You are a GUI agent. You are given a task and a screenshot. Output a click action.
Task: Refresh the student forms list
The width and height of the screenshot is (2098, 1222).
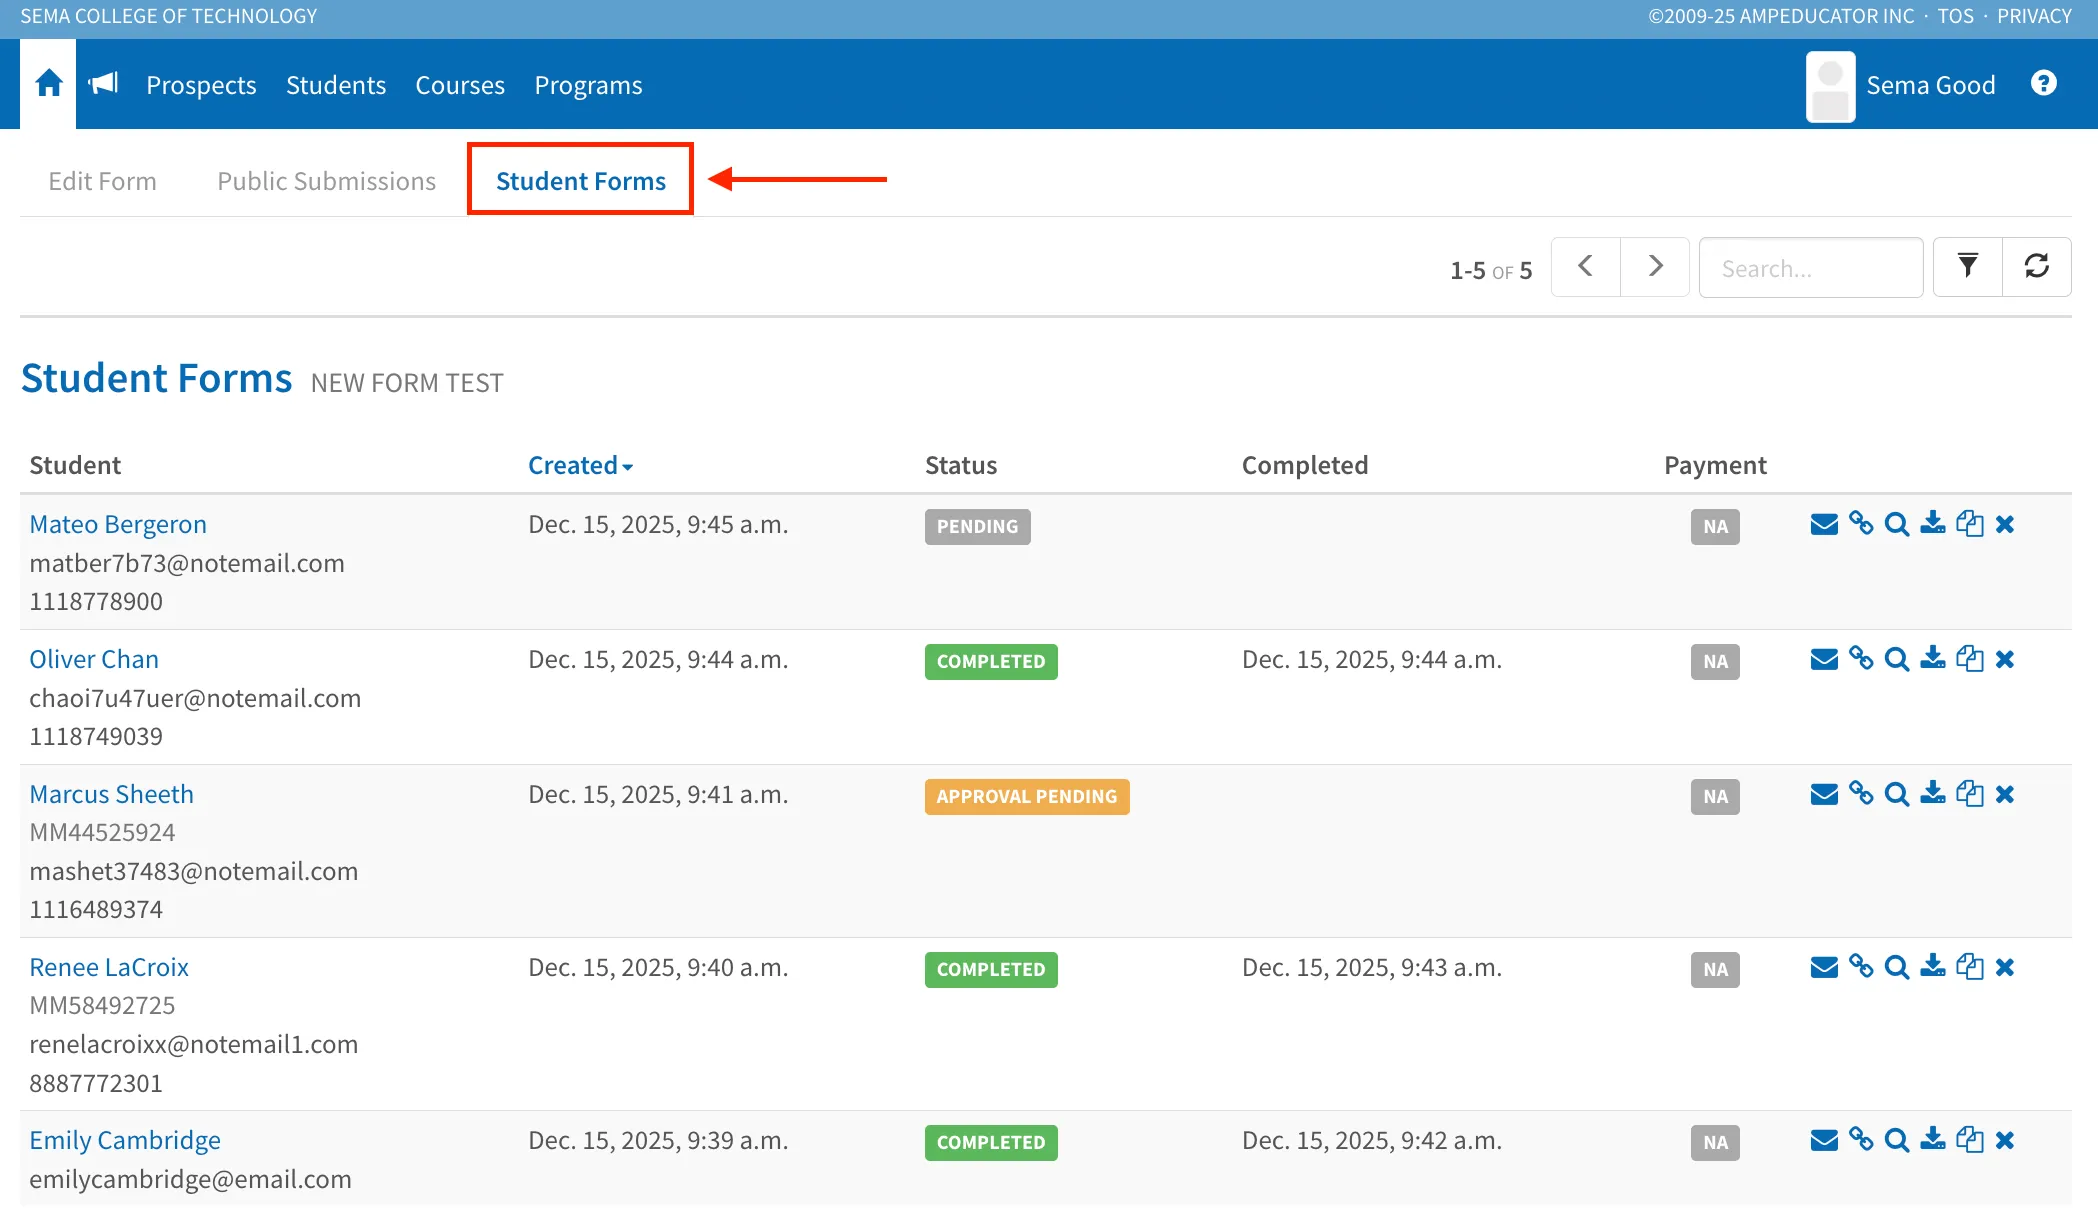click(2036, 267)
